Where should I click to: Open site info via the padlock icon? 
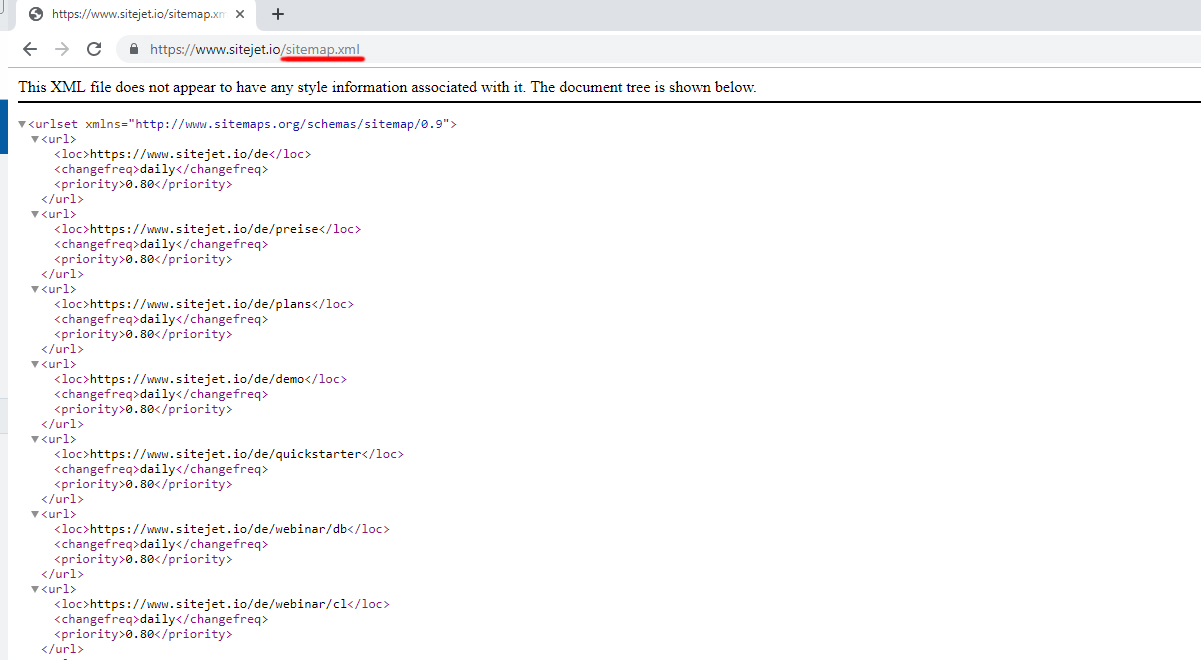coord(132,49)
